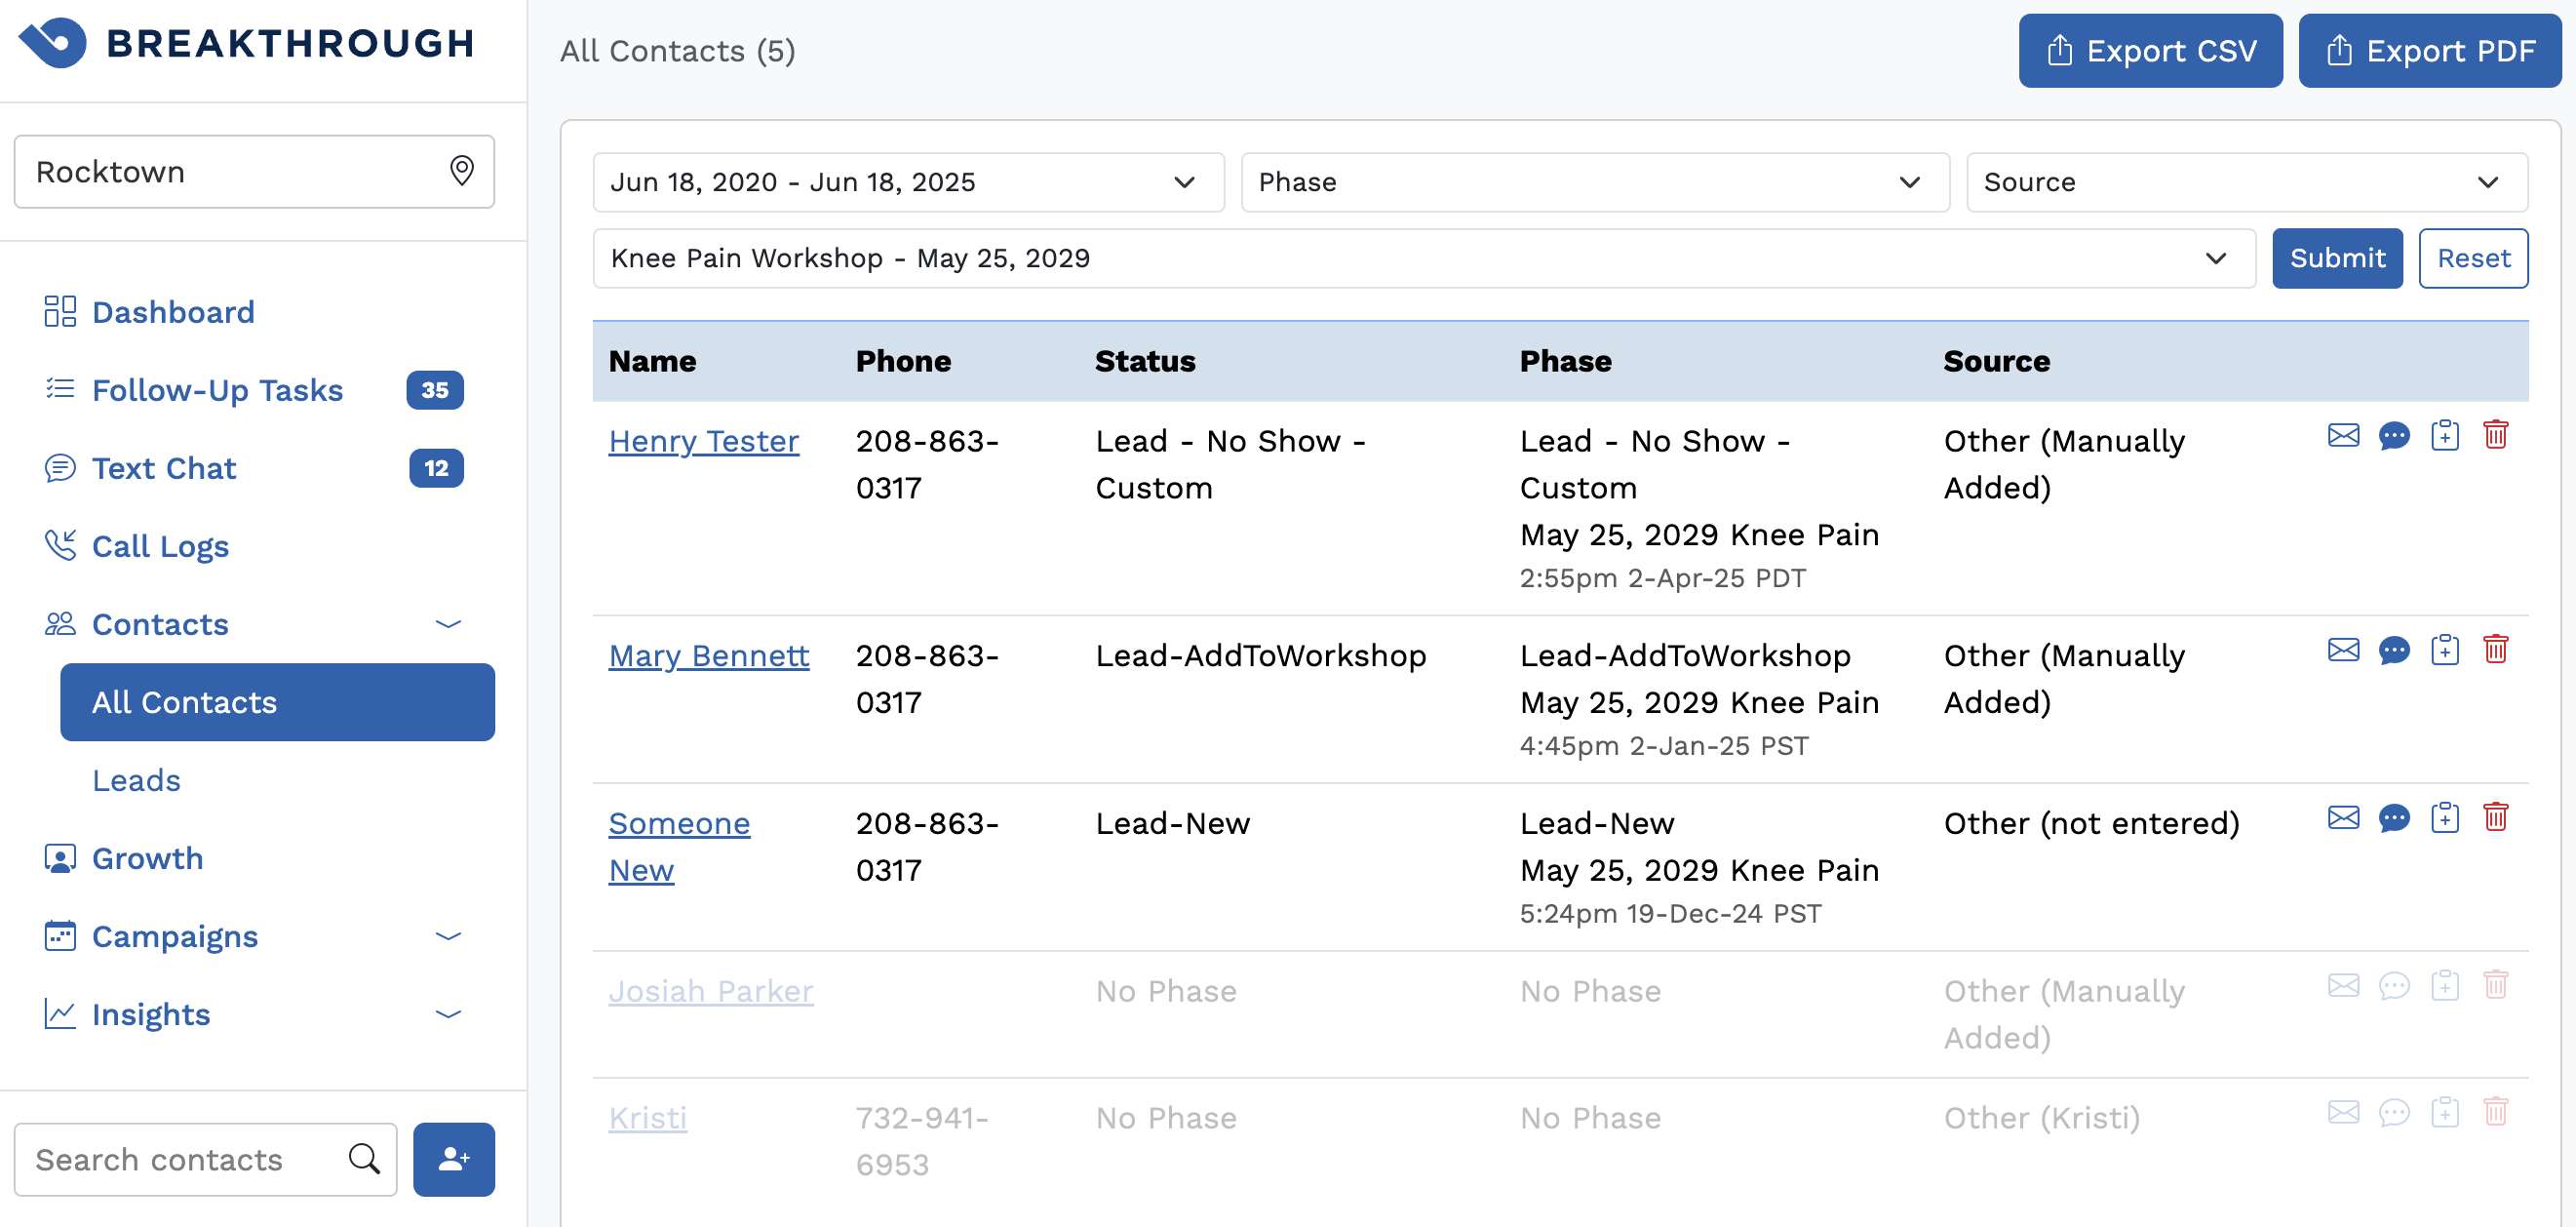Expand the Knee Pain Workshop dropdown
The height and width of the screenshot is (1227, 2576).
pos(1423,258)
